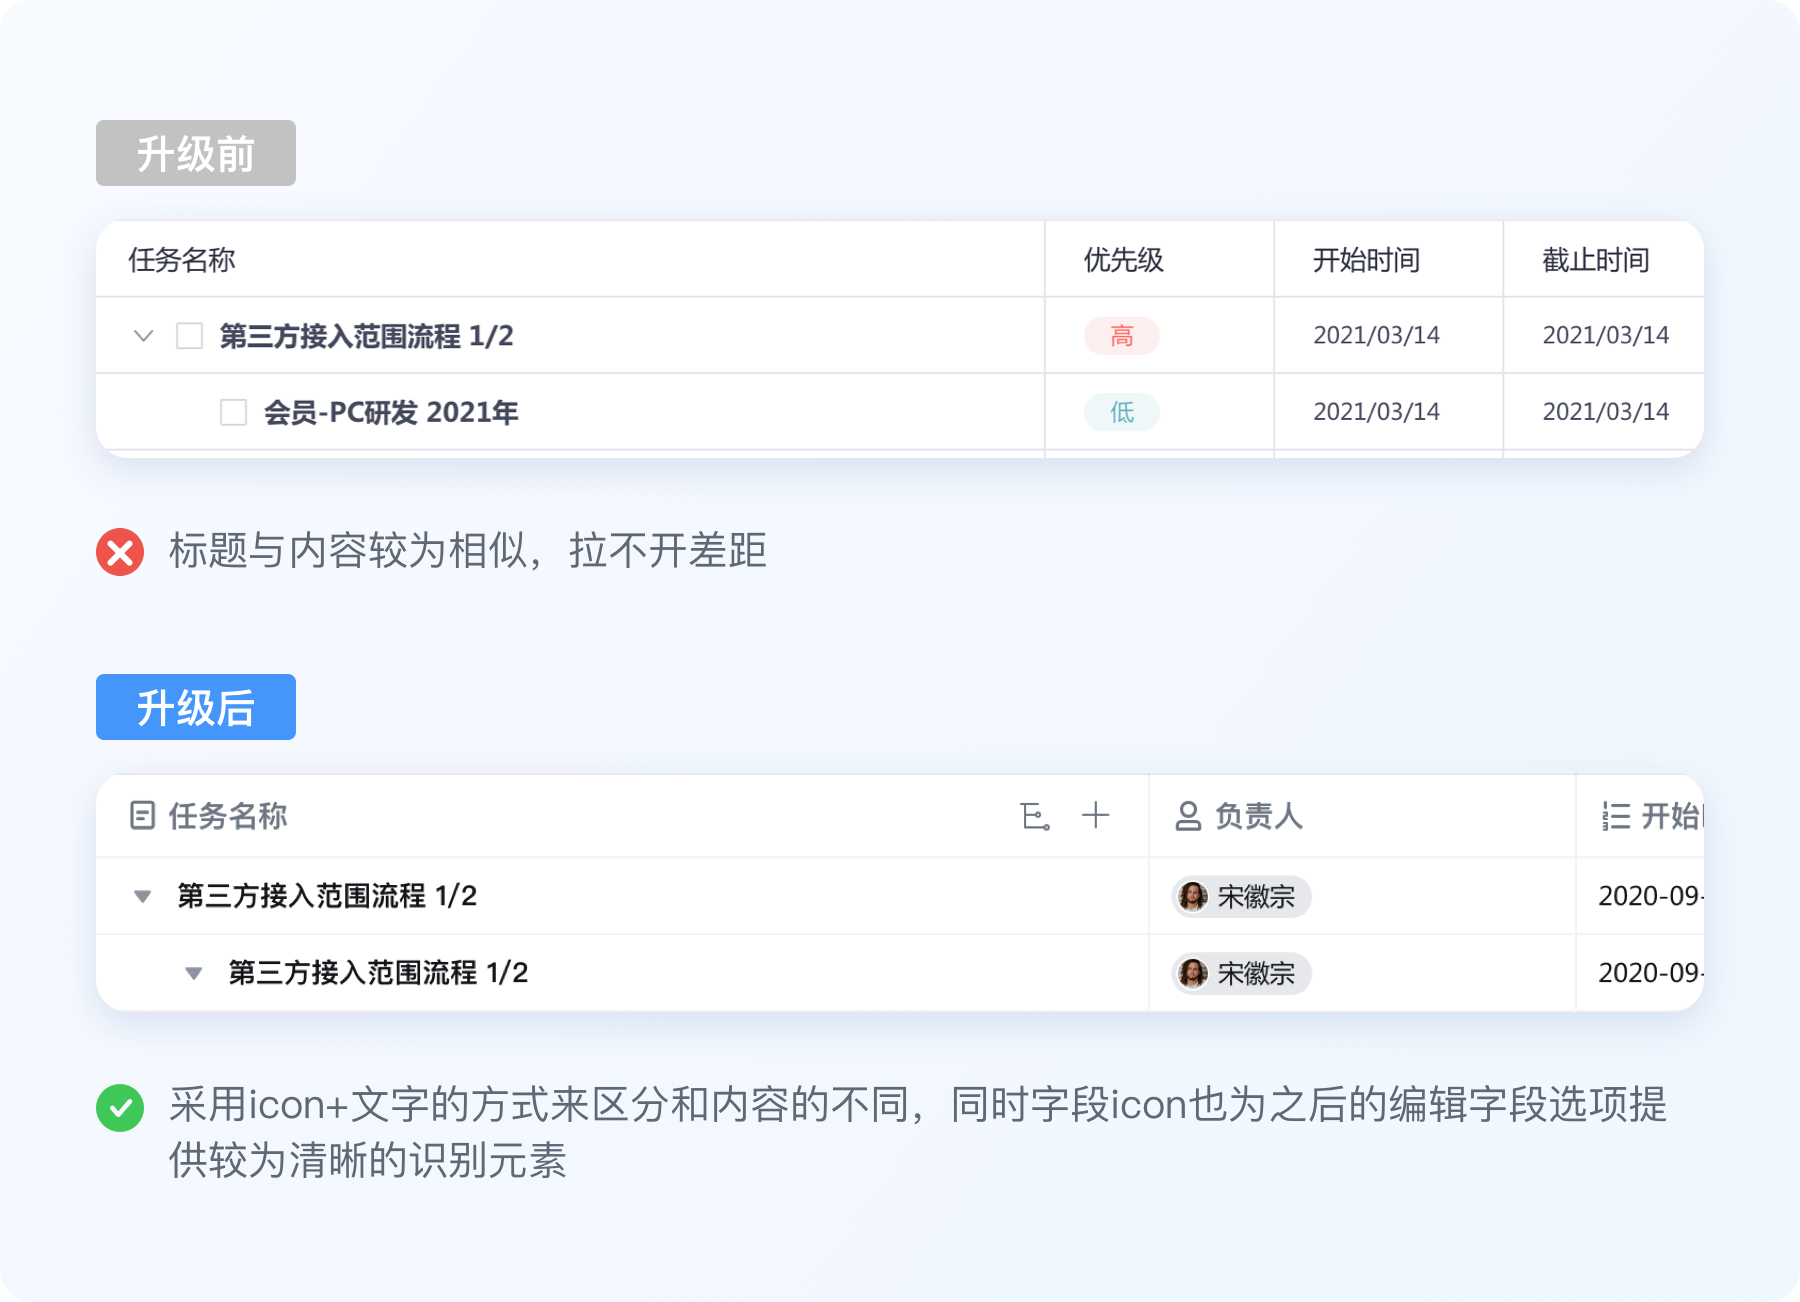Click the 截止时间 column header

pyautogui.click(x=1596, y=260)
